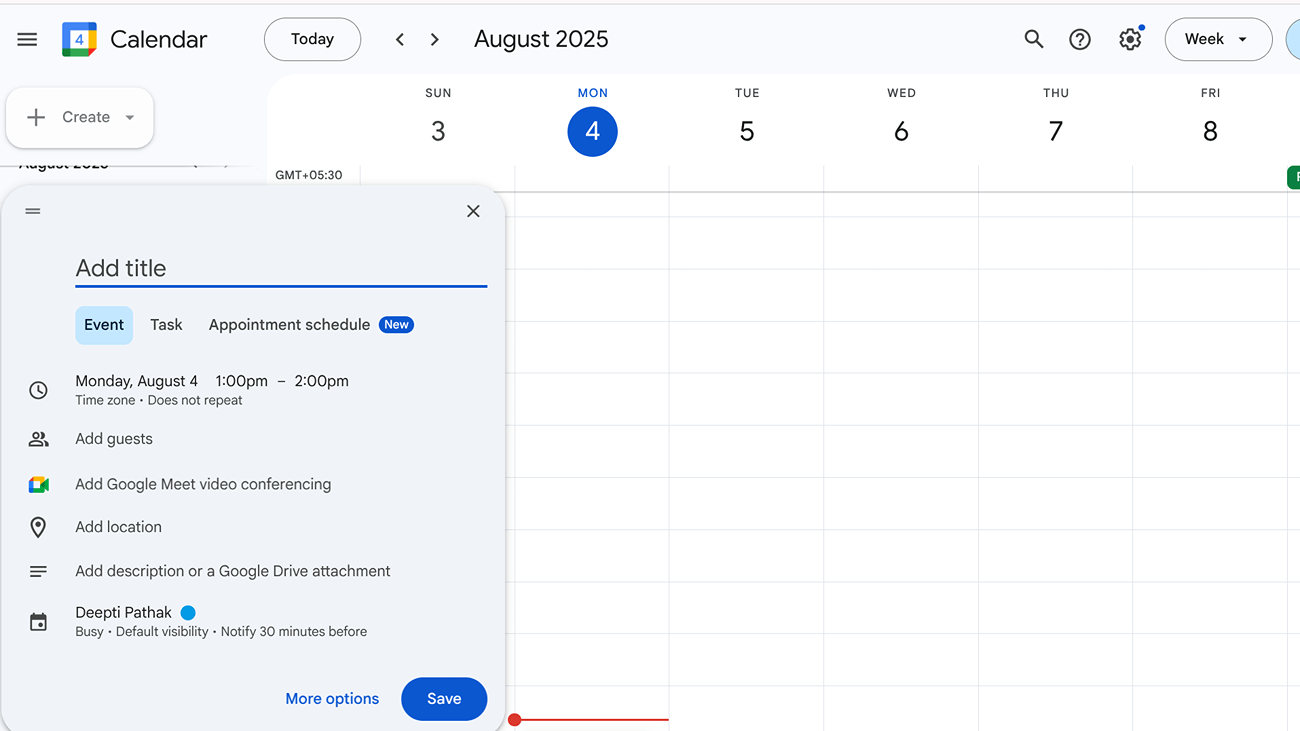Viewport: 1300px width, 731px height.
Task: Click the Add location pin icon
Action: (x=38, y=527)
